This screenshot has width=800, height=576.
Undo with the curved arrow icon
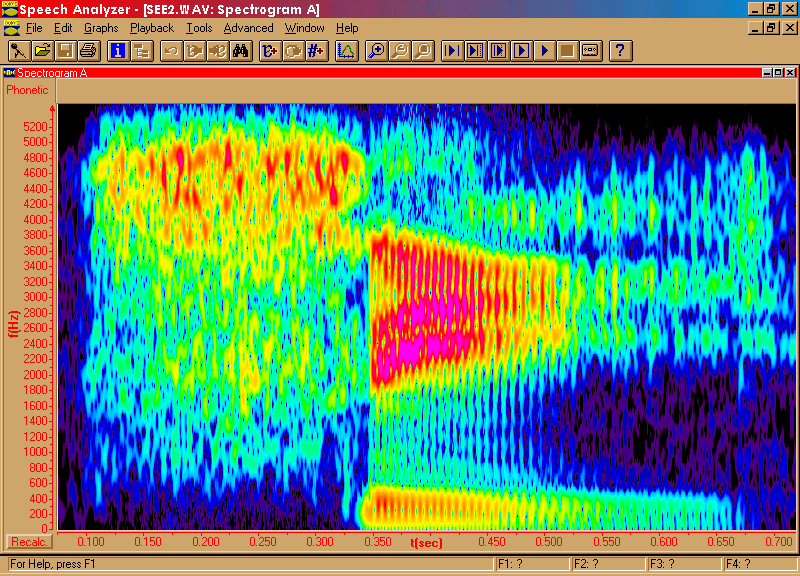pos(171,51)
